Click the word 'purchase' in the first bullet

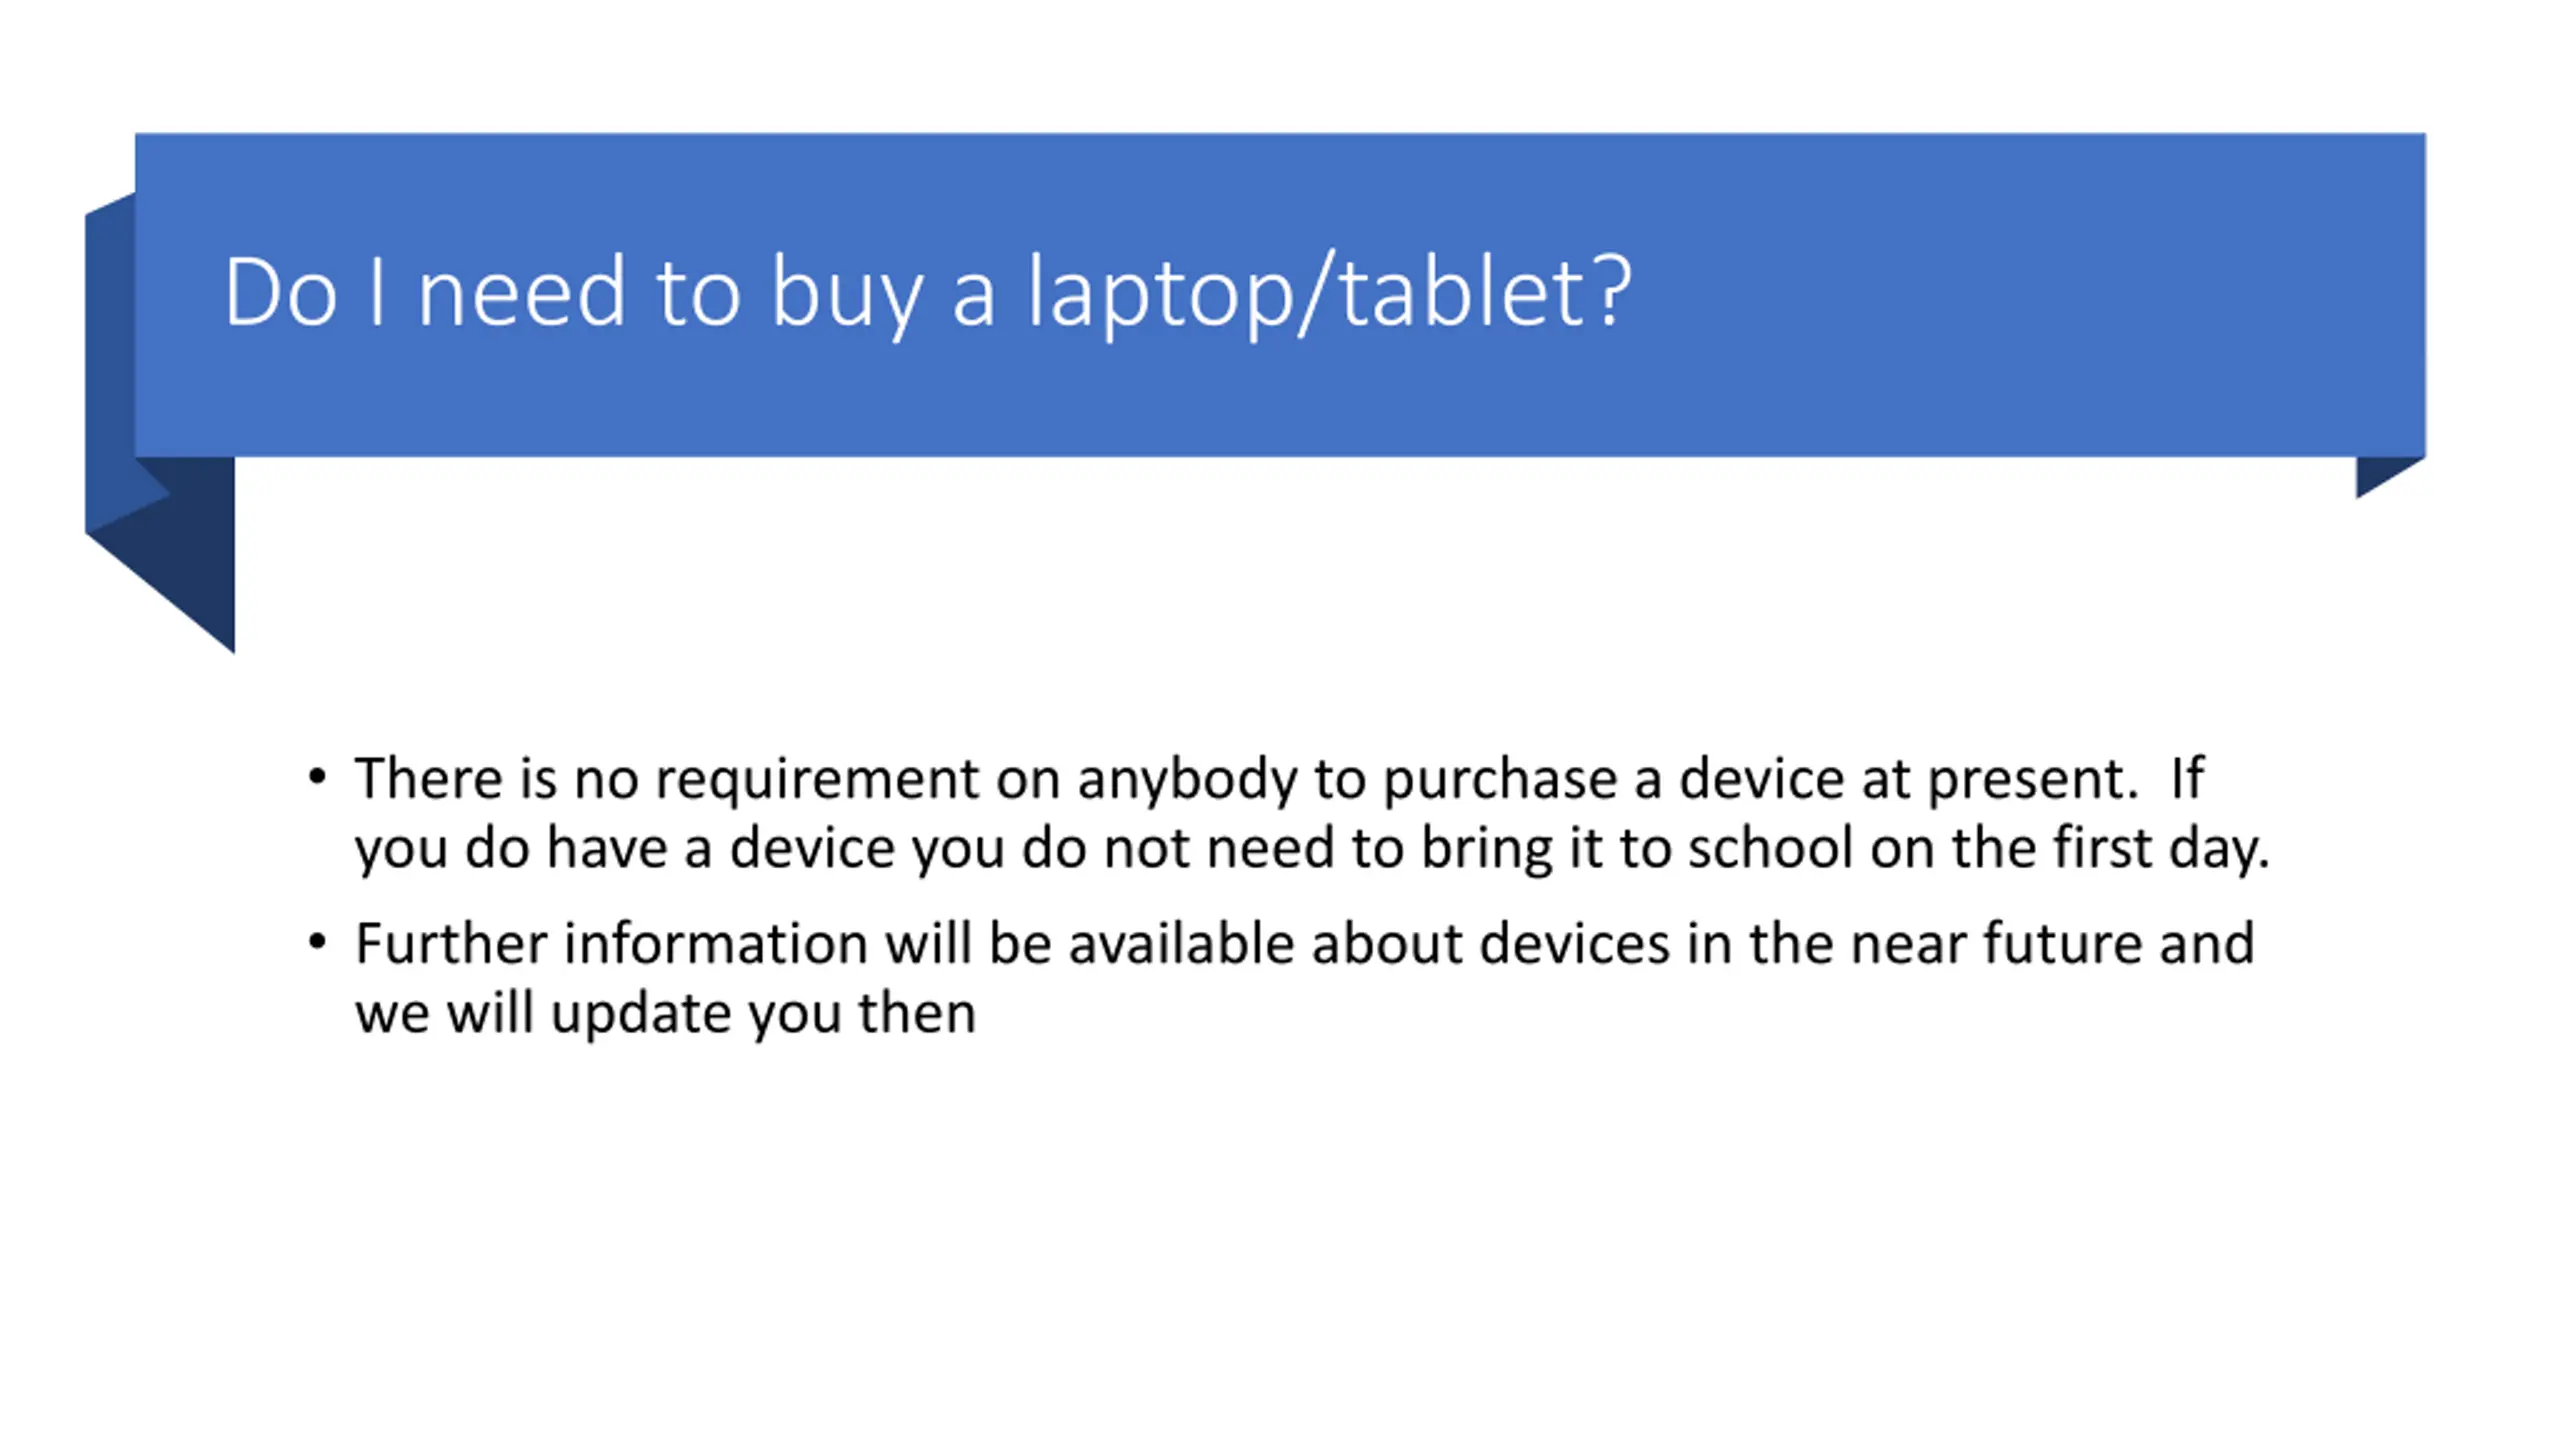tap(1498, 780)
